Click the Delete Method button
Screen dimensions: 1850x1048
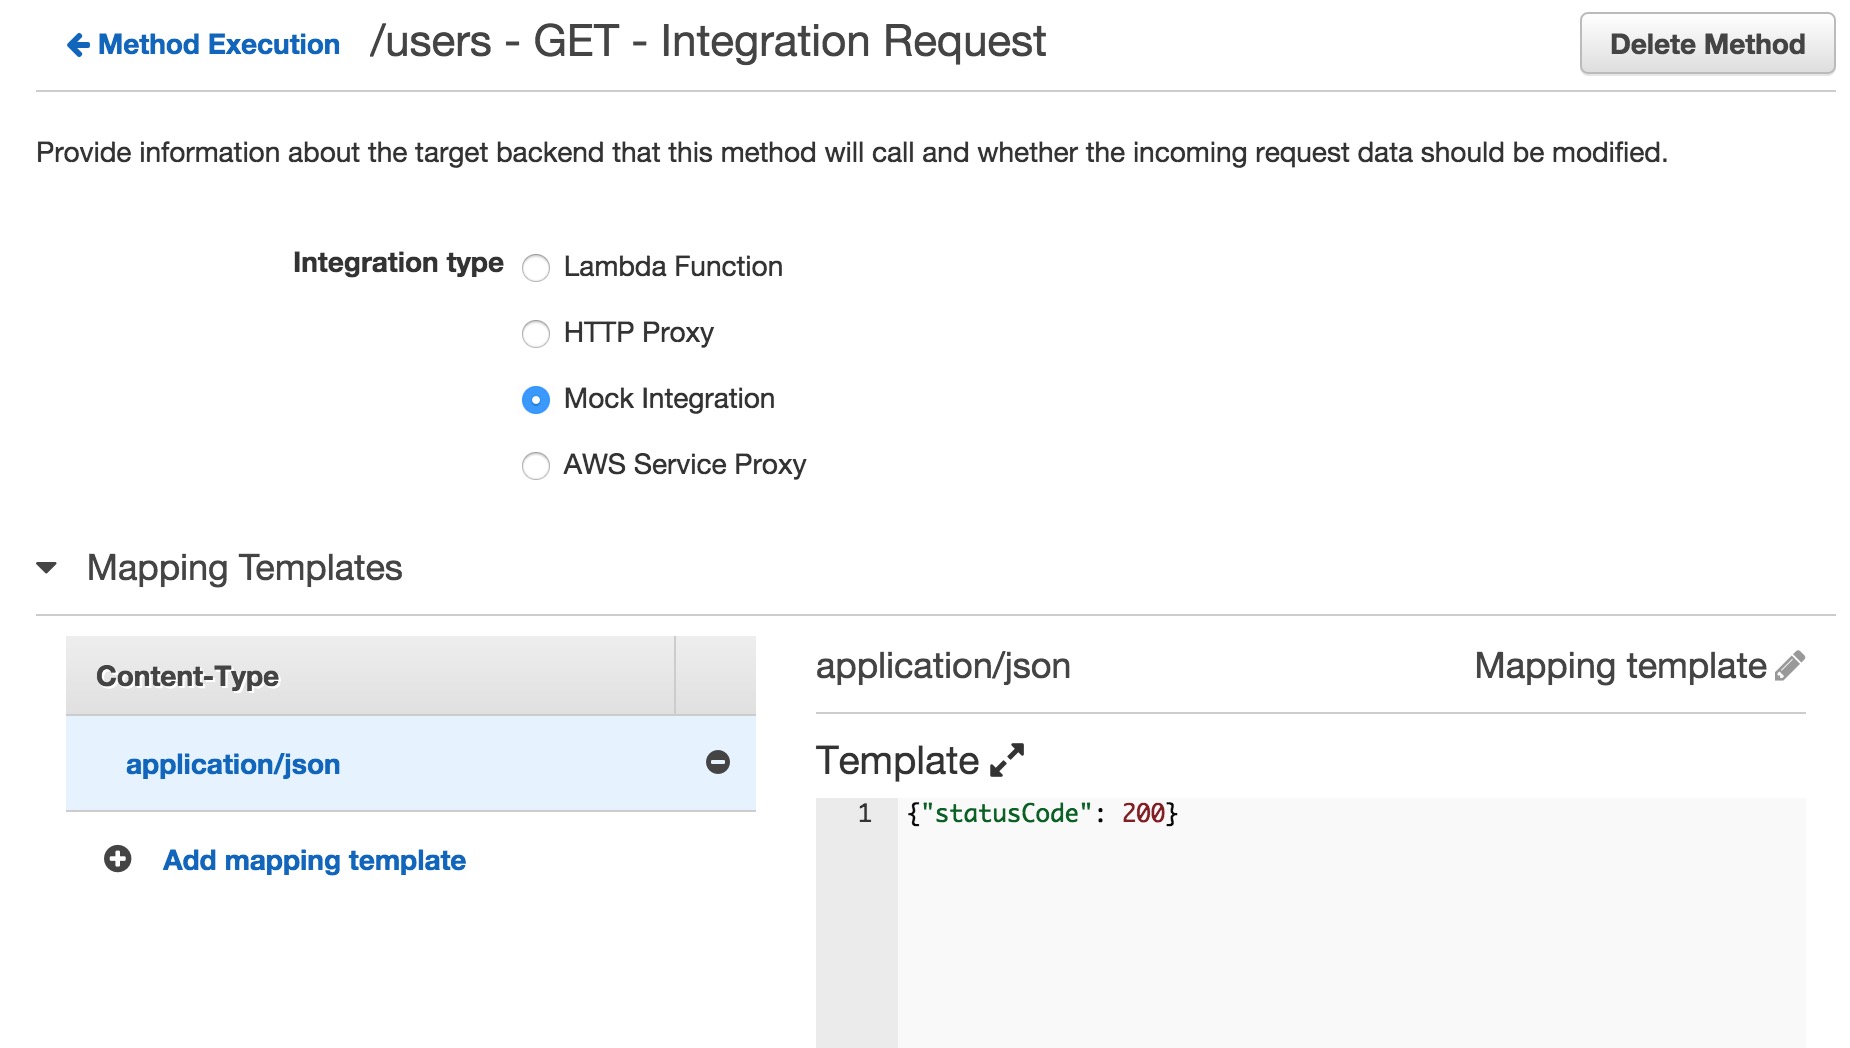point(1707,43)
